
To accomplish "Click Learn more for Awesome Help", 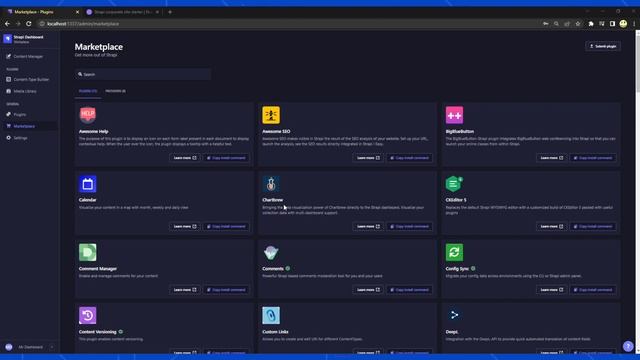I will click(x=185, y=158).
